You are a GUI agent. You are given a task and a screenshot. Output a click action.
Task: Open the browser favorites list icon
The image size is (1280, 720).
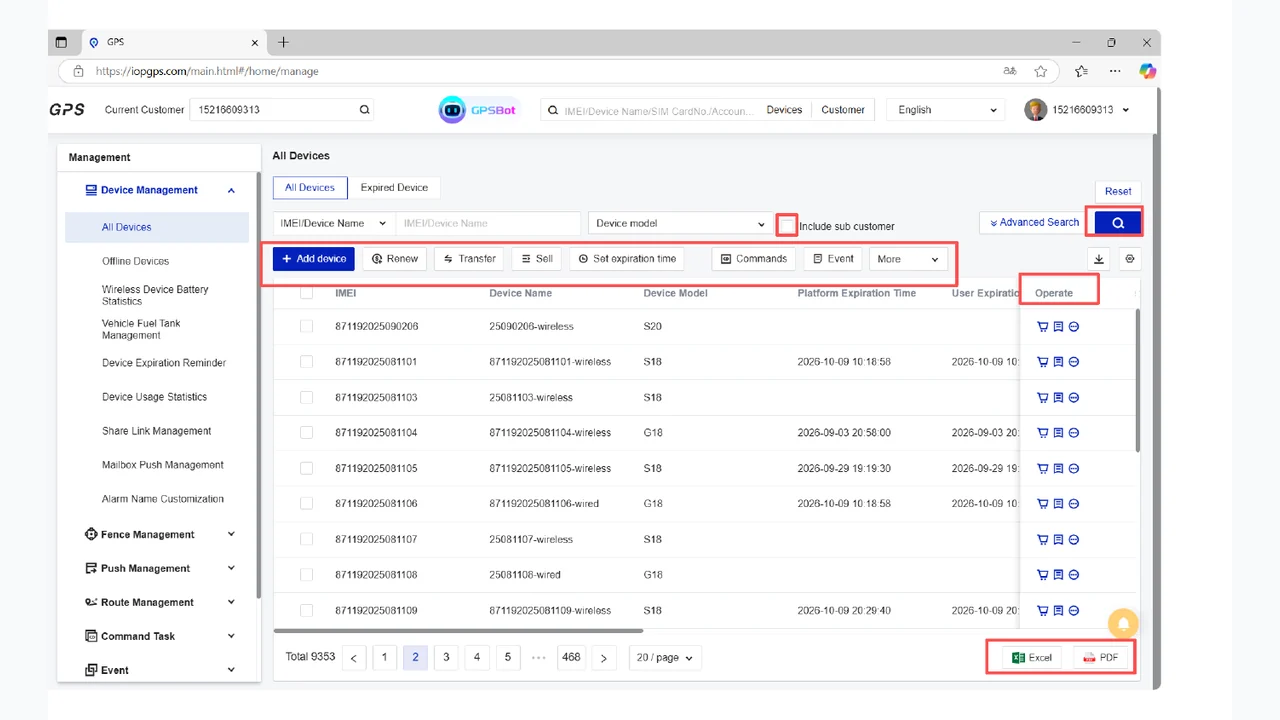(x=1081, y=71)
